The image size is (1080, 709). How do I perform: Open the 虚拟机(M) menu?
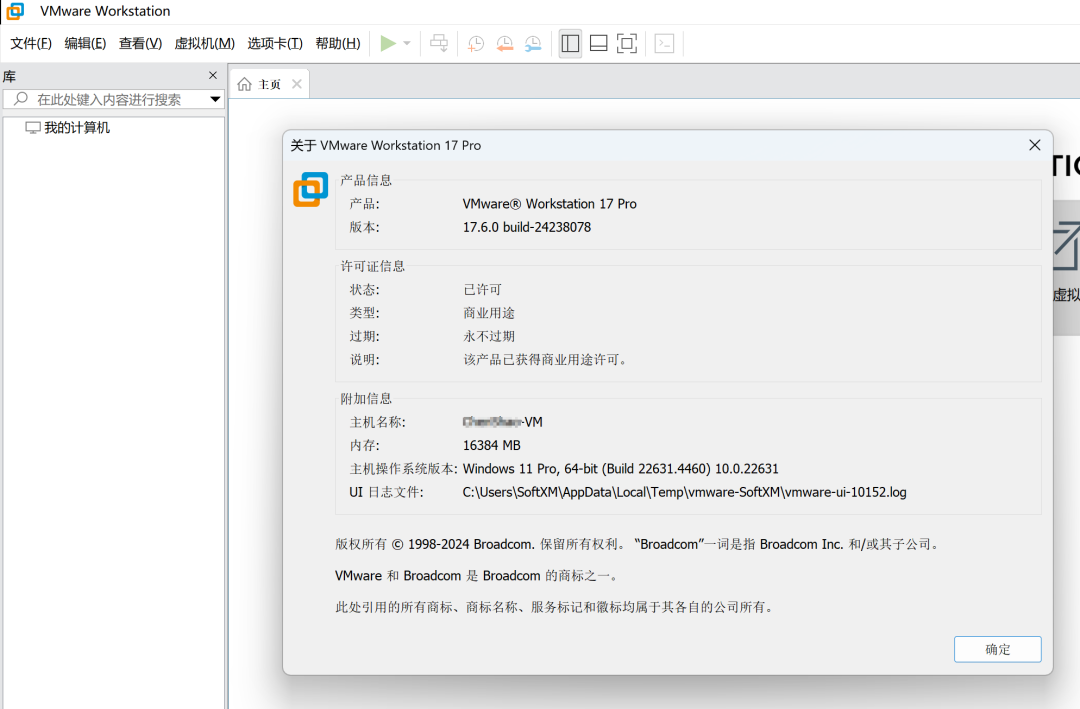point(204,43)
